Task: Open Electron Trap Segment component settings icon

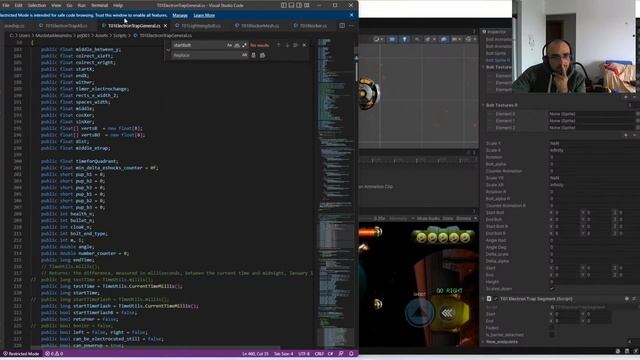Action: click(634, 299)
